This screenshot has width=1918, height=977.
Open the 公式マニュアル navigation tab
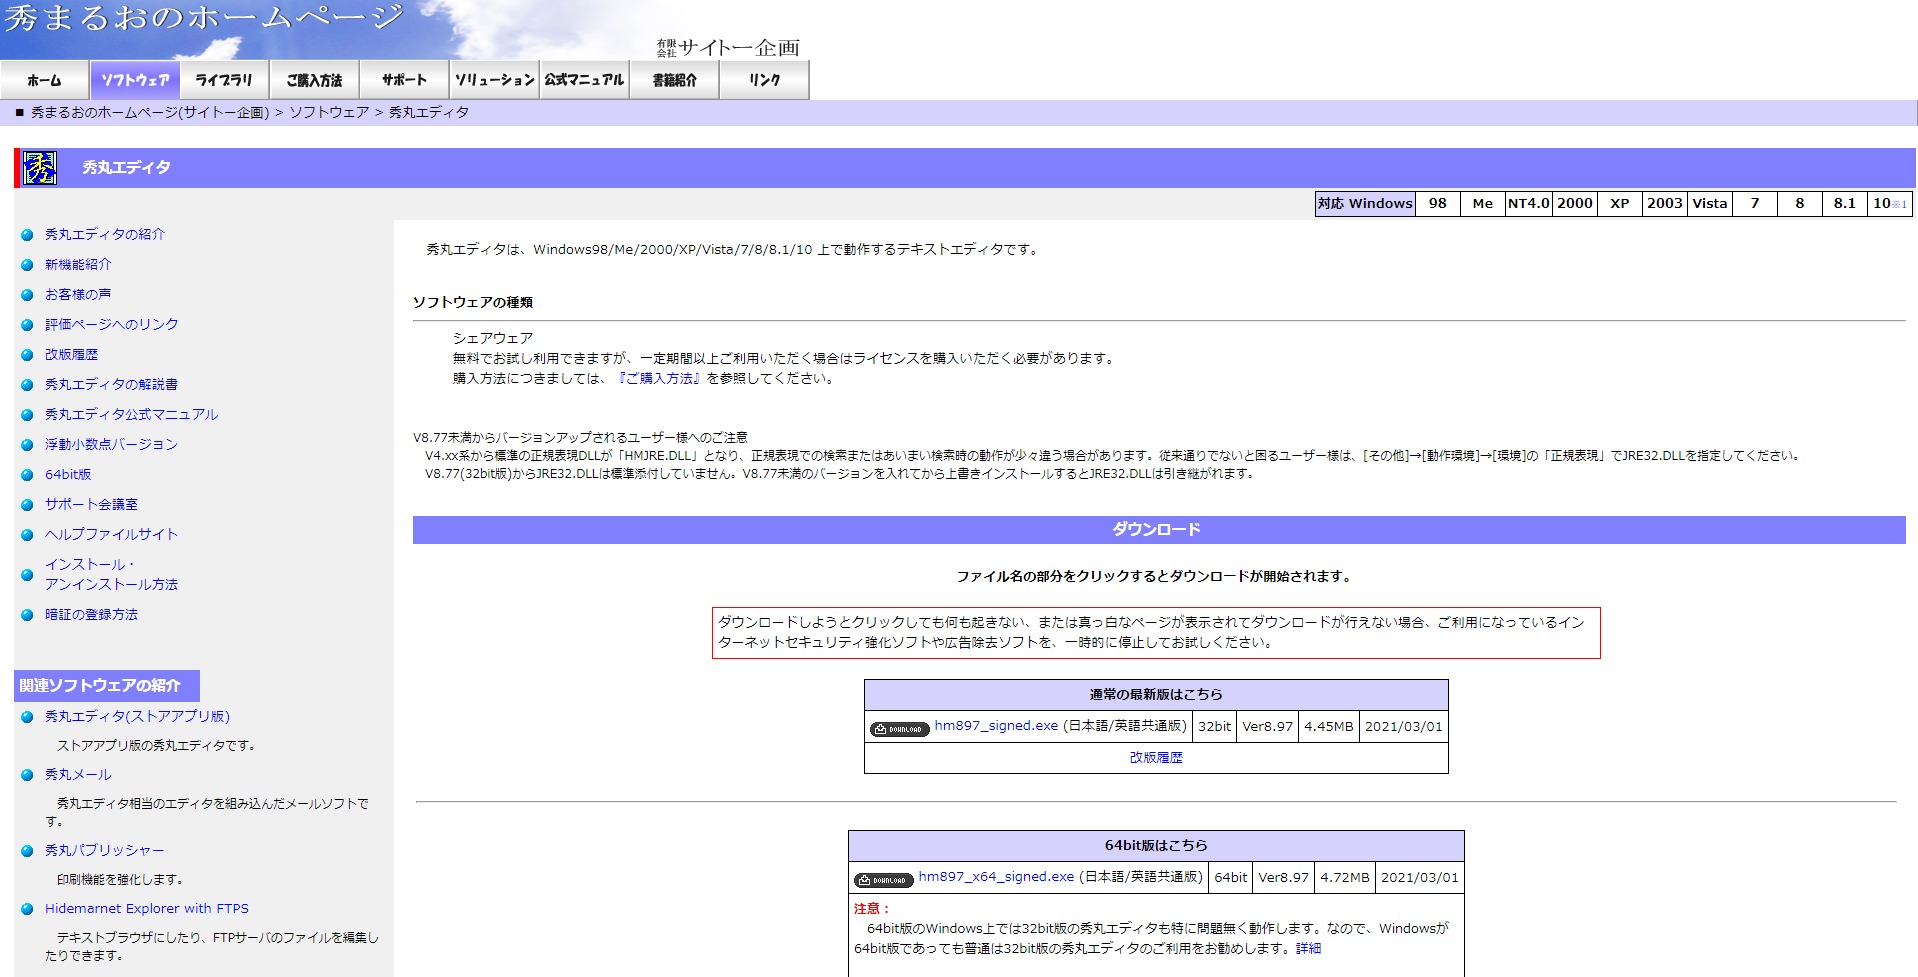click(x=584, y=80)
